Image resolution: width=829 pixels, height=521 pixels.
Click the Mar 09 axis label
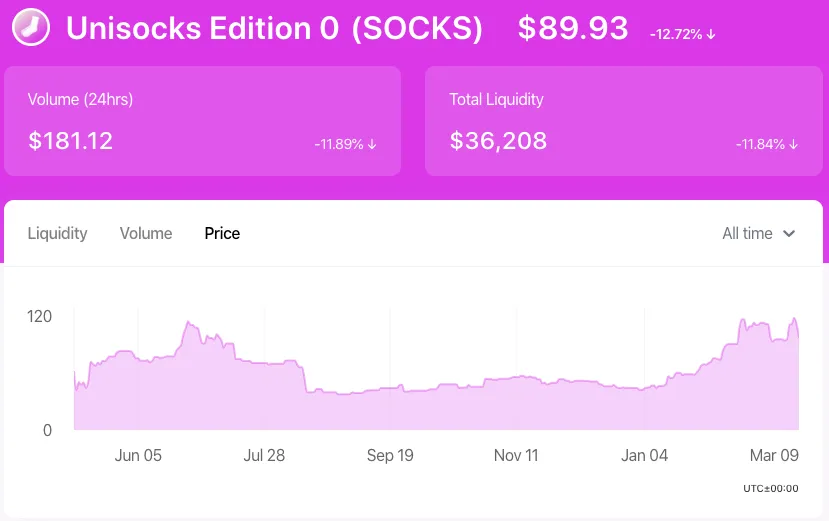pyautogui.click(x=774, y=455)
